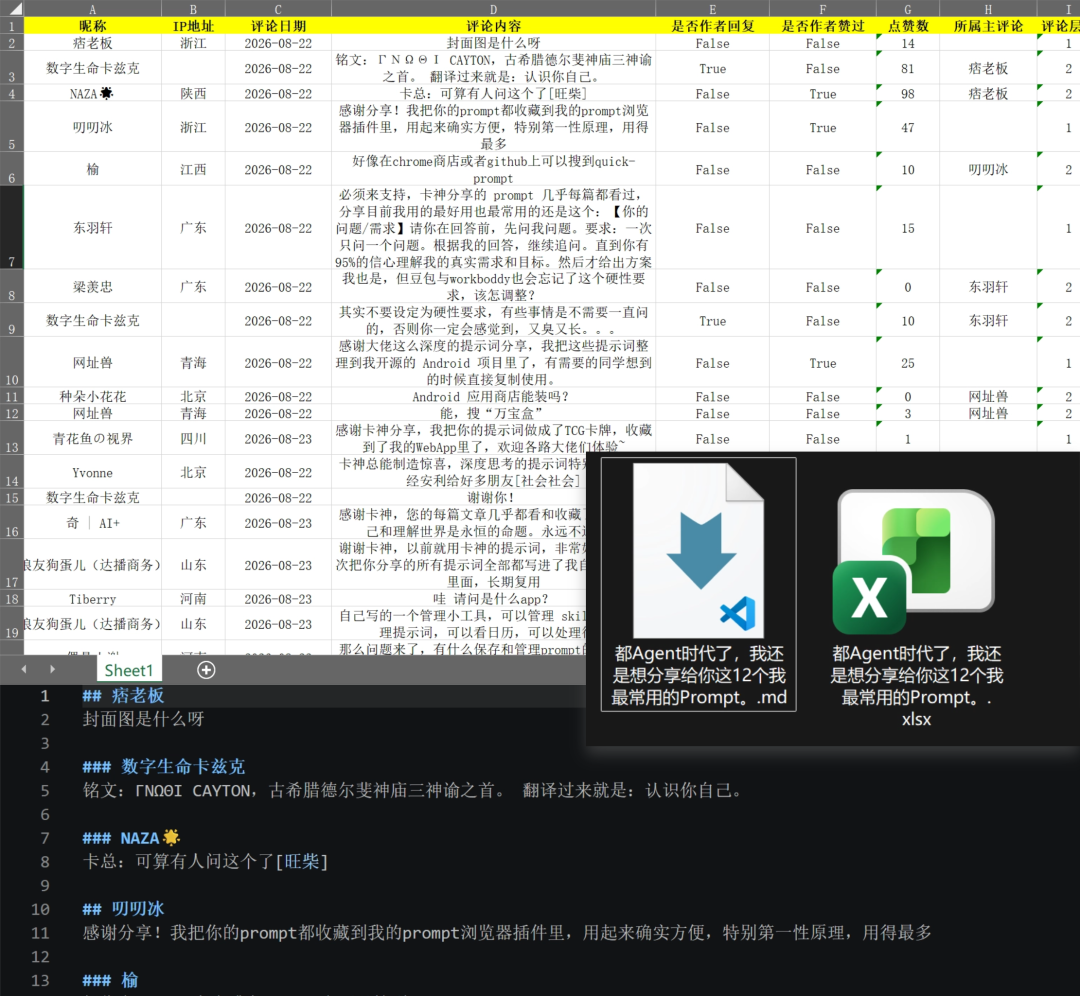Select the Tiberry nickname cell
This screenshot has height=996, width=1080.
[x=92, y=599]
